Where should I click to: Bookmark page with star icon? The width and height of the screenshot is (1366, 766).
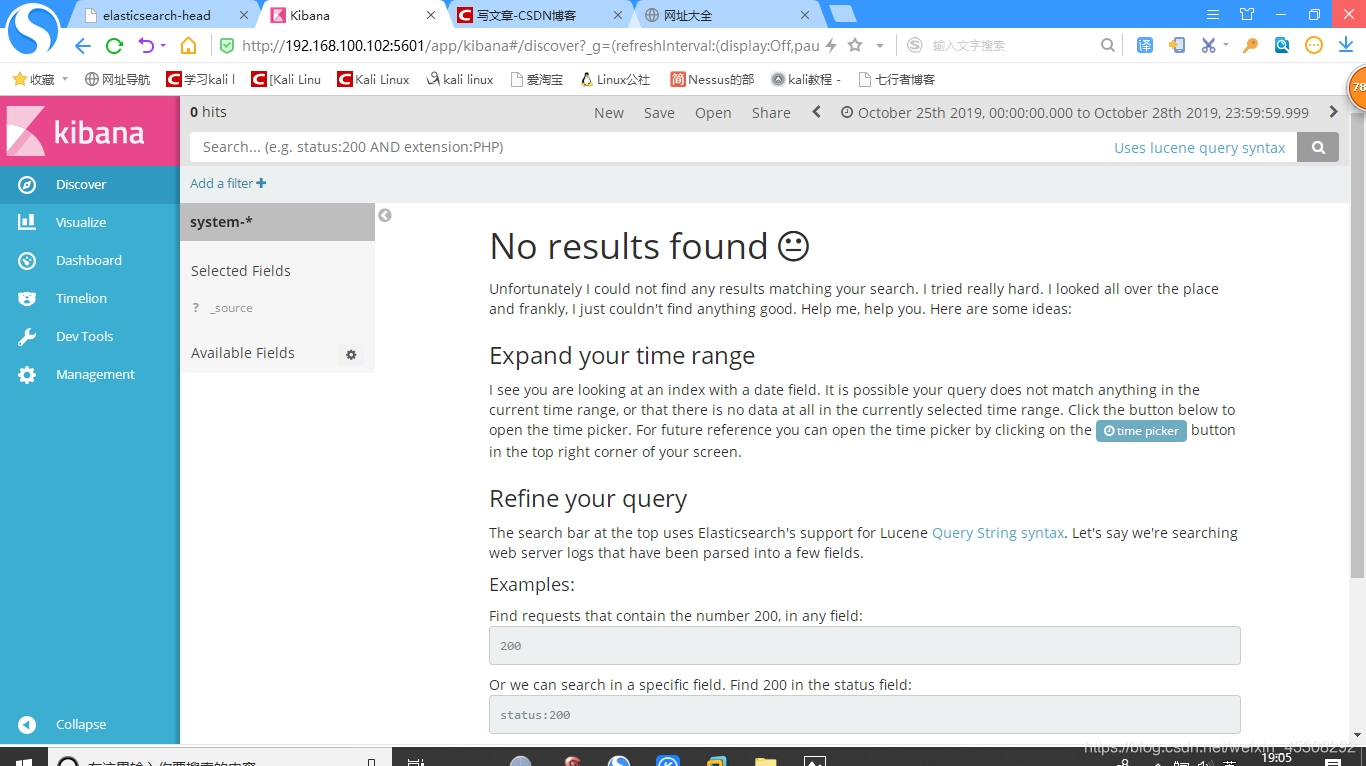(855, 45)
